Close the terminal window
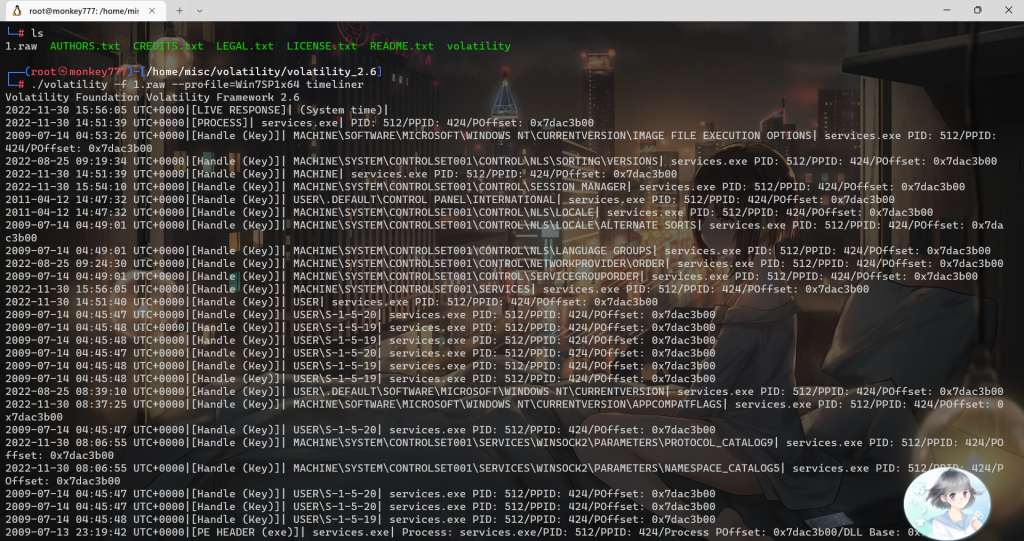Screen dimensions: 1024x541 click(1008, 10)
